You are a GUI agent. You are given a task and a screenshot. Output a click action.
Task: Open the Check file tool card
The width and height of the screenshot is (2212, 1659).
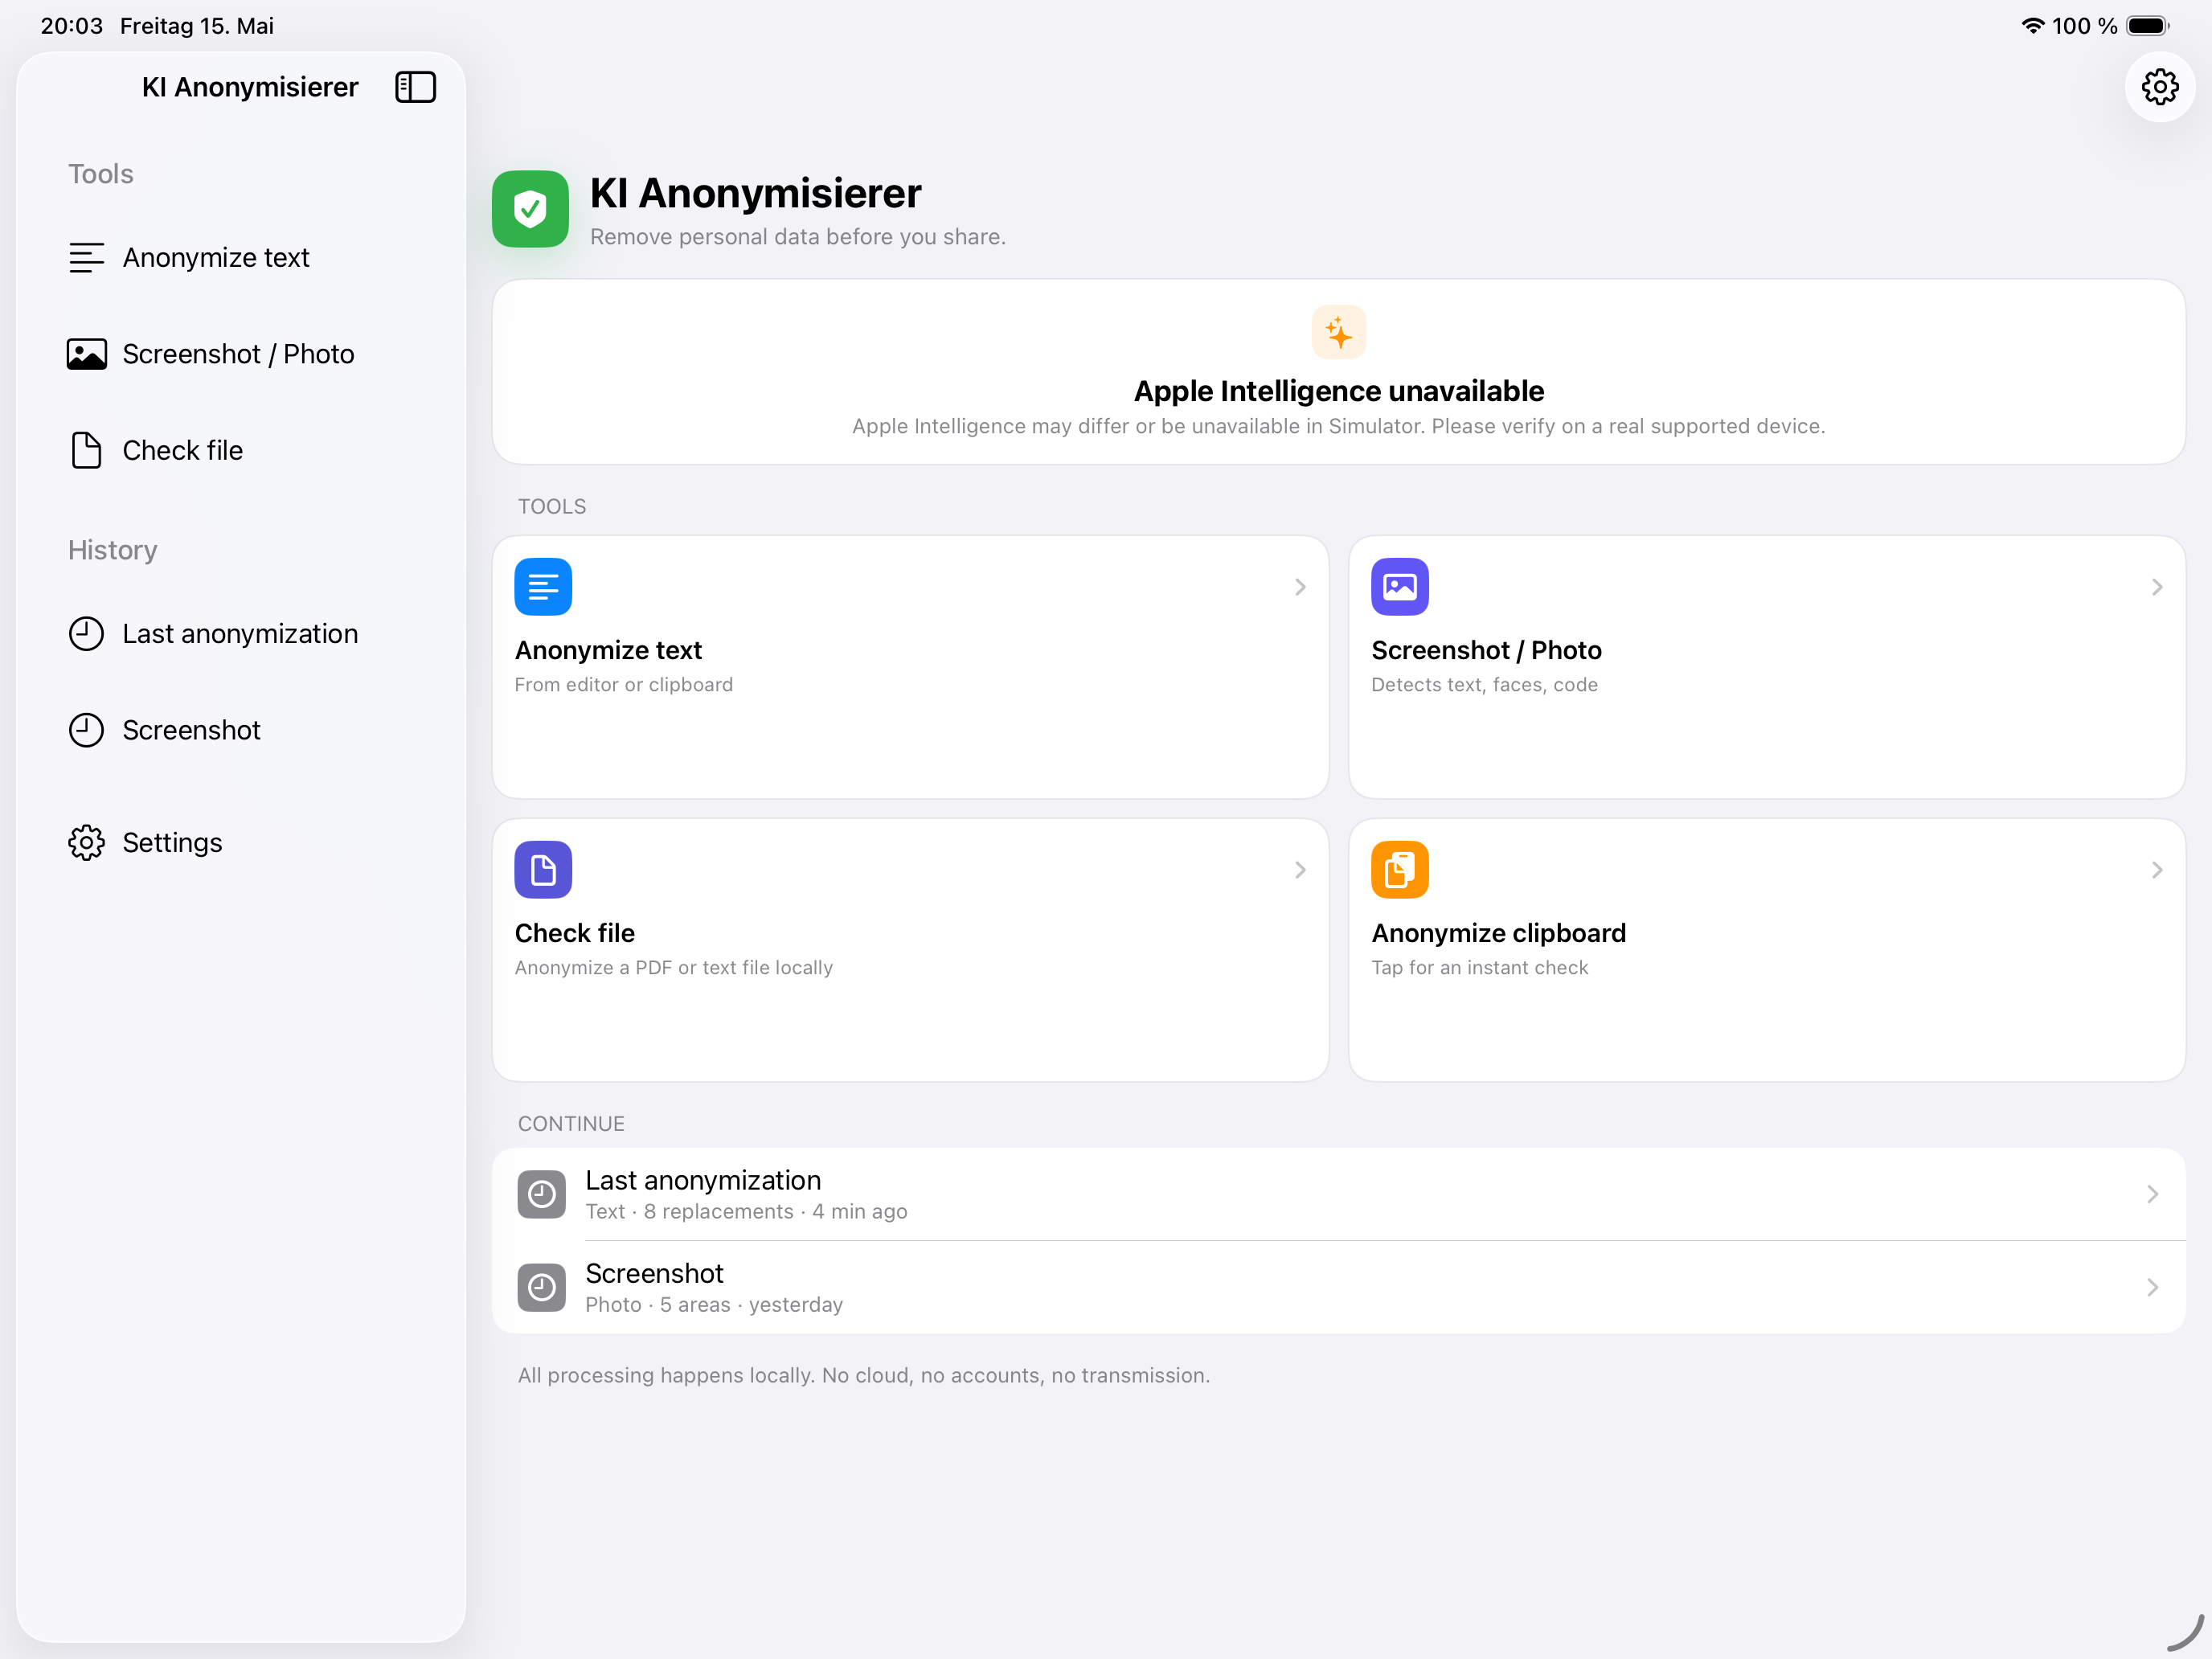pos(910,950)
